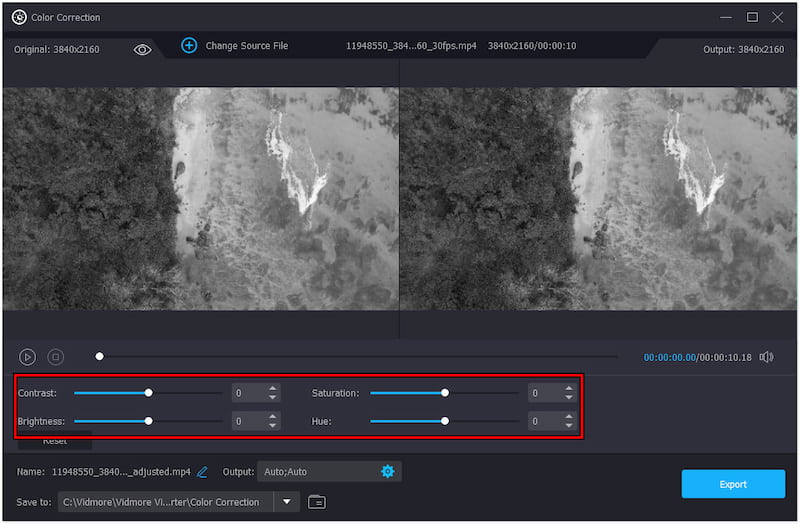The height and width of the screenshot is (524, 800).
Task: Decrease Brightness value with down arrow
Action: coord(272,426)
